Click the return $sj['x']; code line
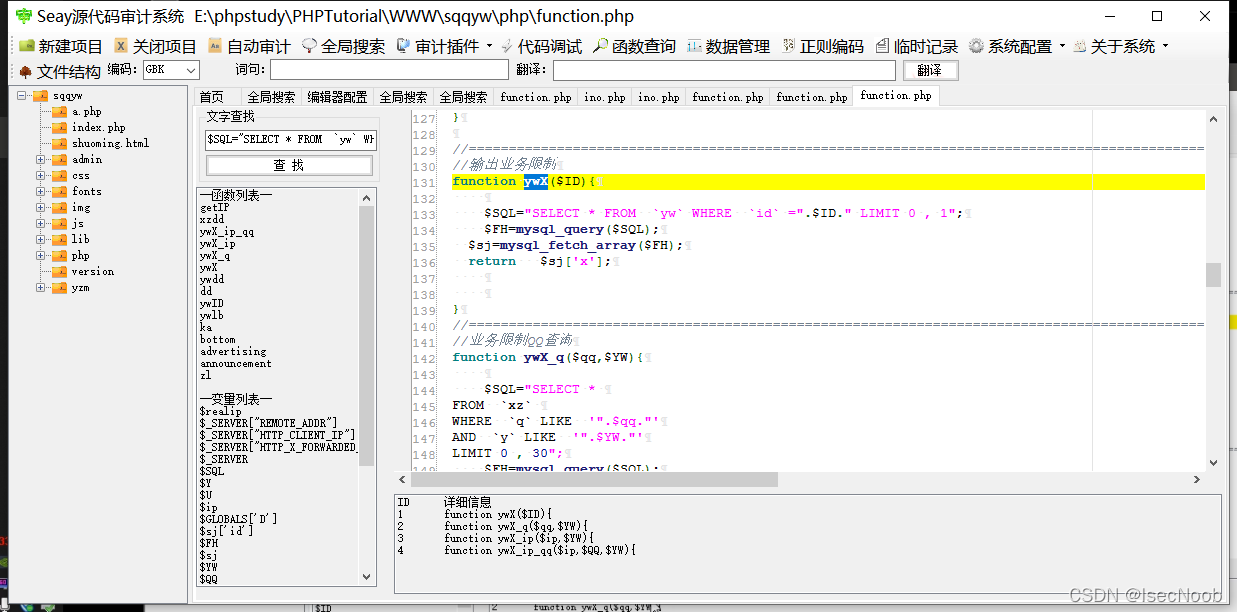 pyautogui.click(x=538, y=261)
